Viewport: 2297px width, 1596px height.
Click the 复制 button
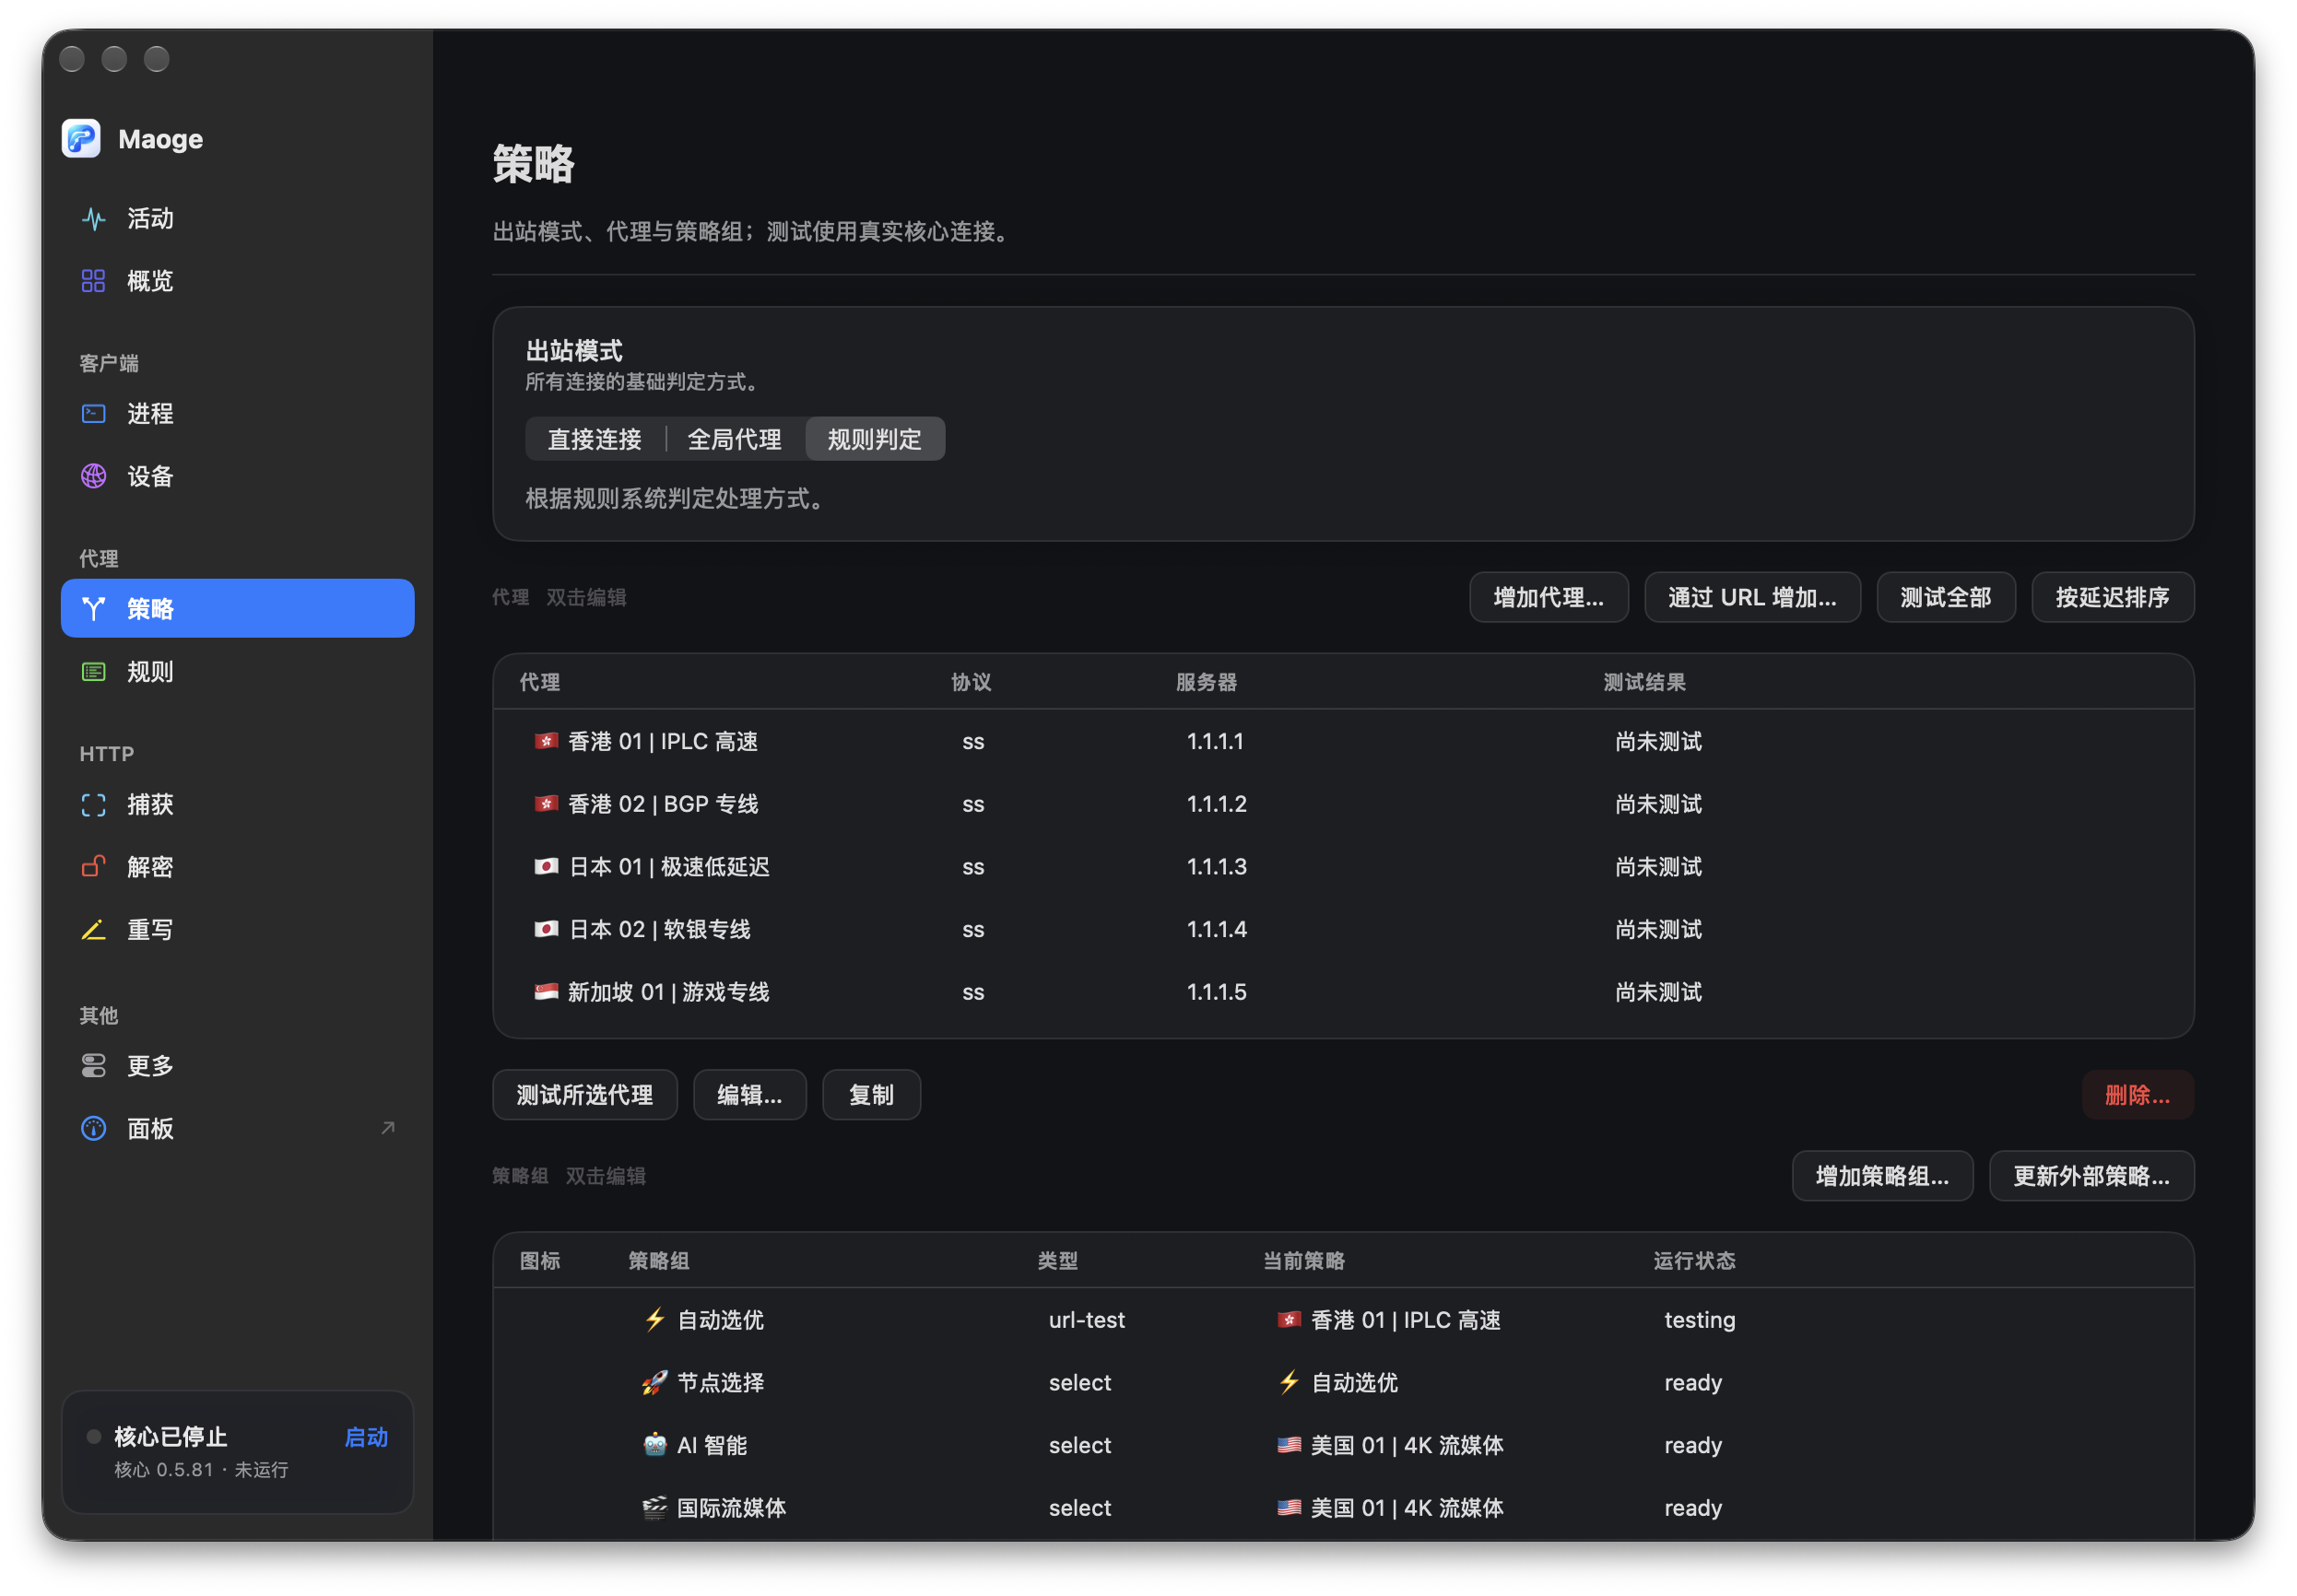(871, 1095)
